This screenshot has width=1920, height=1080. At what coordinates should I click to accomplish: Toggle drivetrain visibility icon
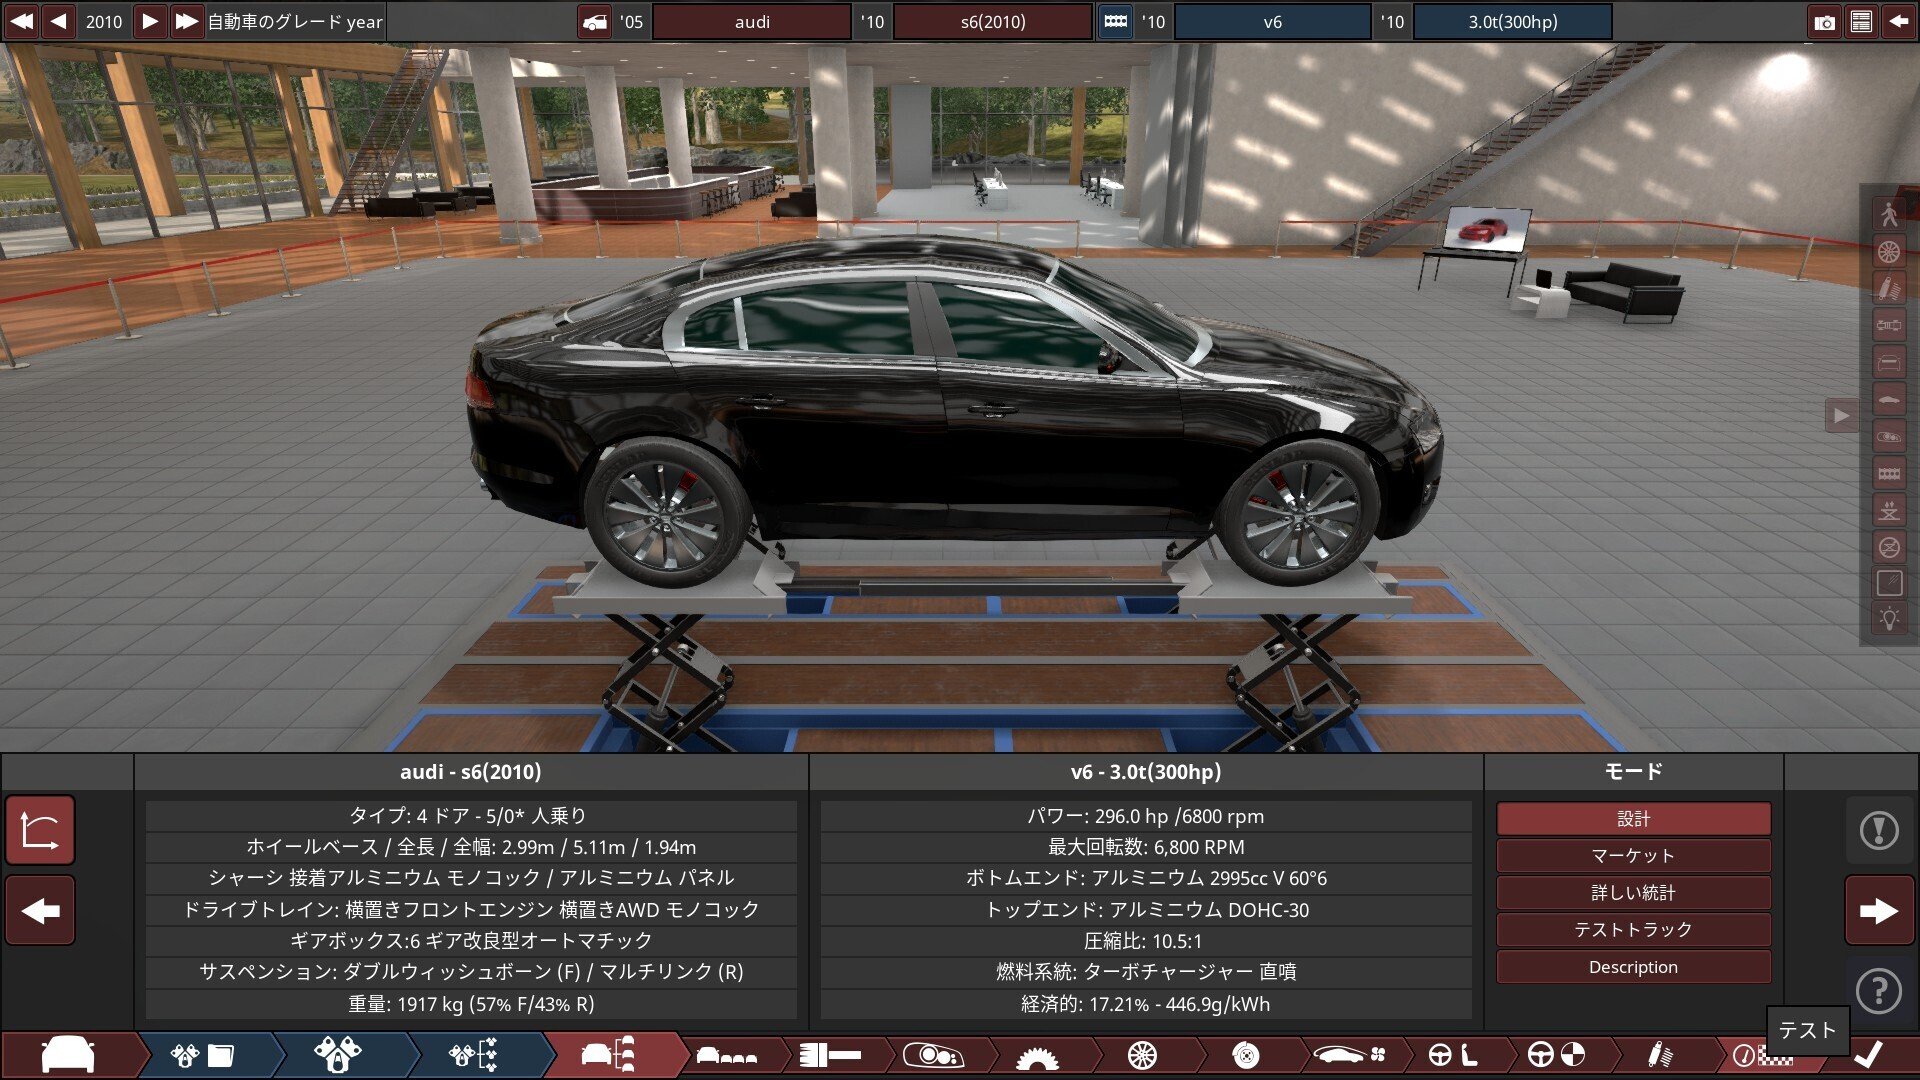[1889, 325]
